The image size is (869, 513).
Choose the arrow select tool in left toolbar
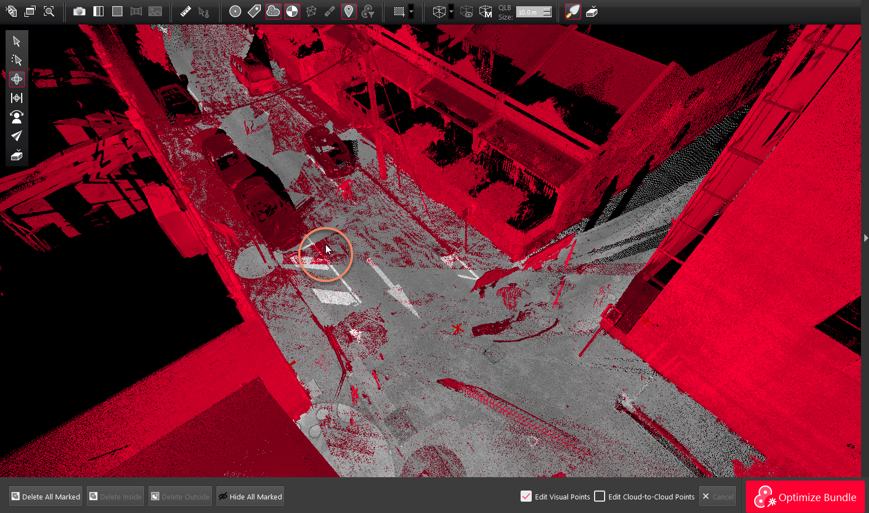click(x=16, y=42)
